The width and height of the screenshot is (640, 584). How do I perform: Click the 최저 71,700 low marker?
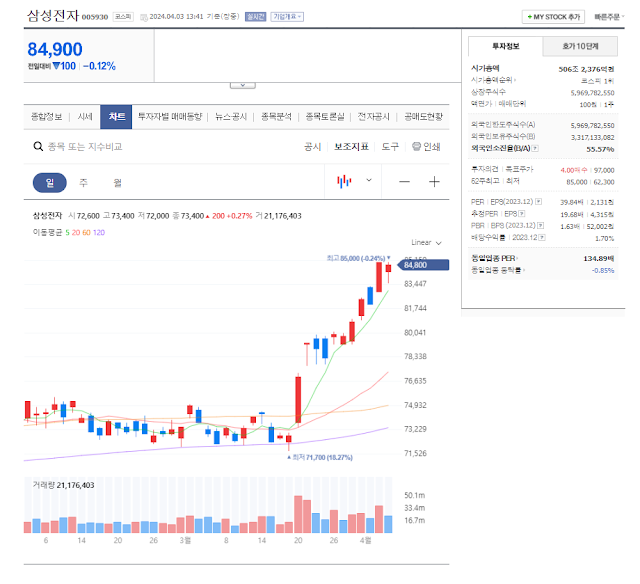pyautogui.click(x=322, y=457)
